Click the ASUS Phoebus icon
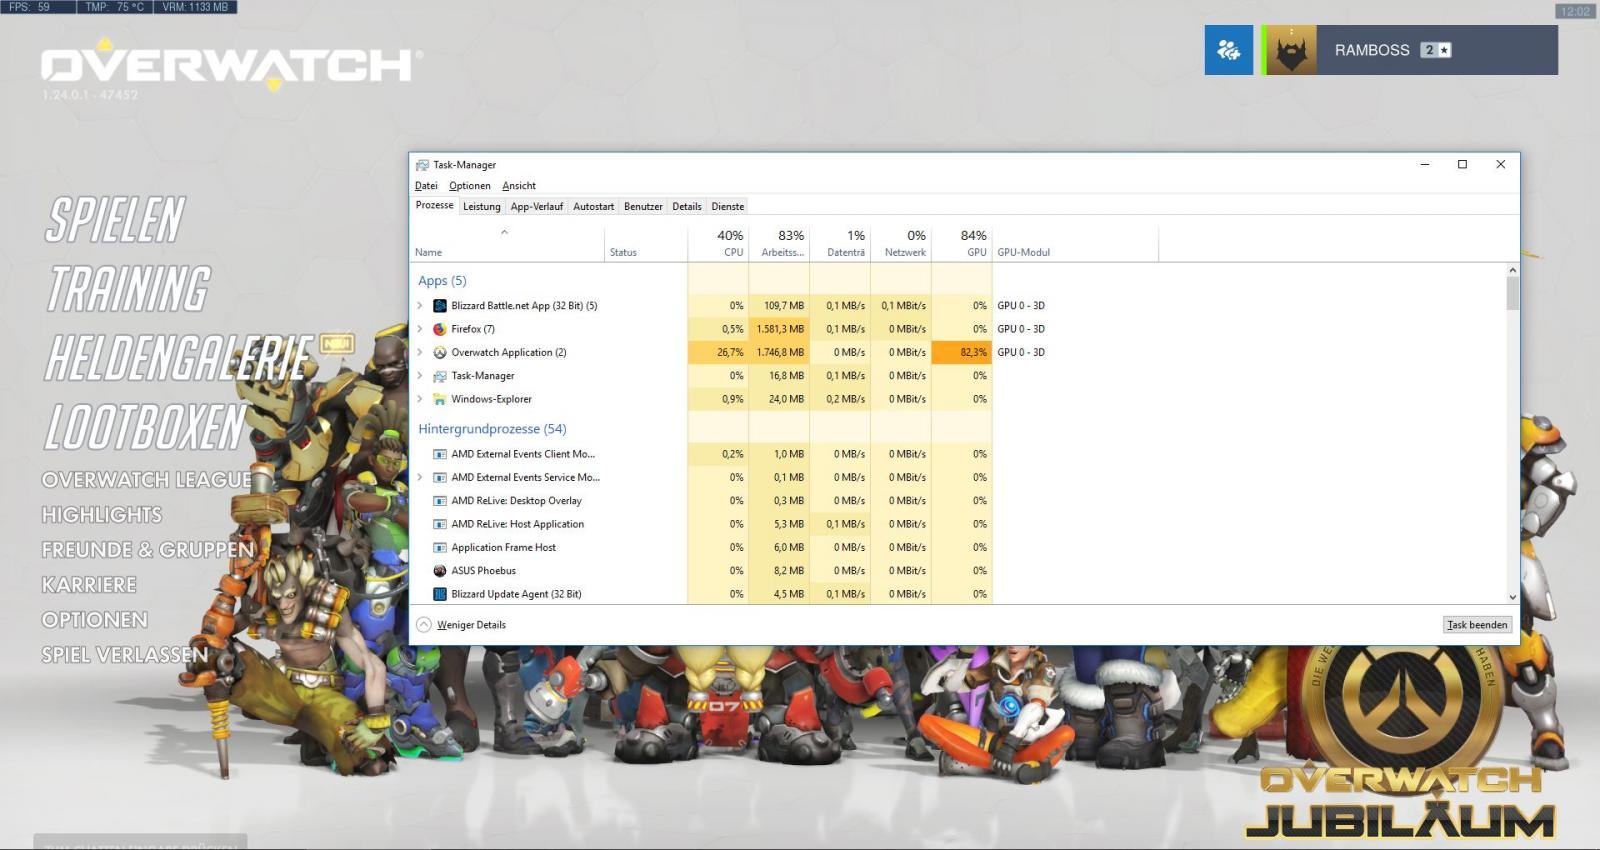Screen dimensions: 1600x850 [x=440, y=571]
